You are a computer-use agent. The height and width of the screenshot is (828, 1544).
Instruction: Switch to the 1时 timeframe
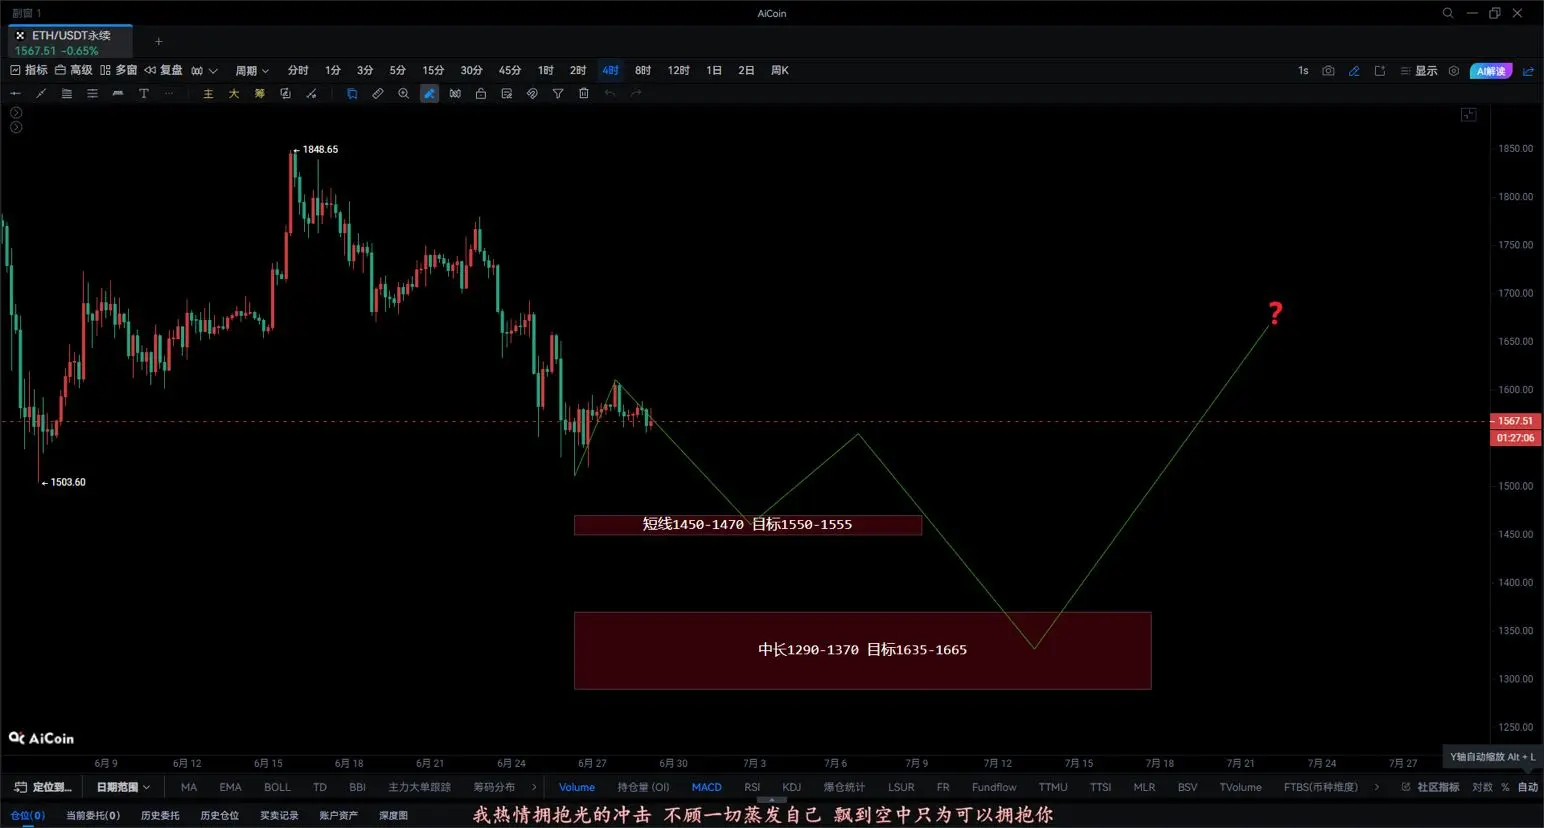point(546,71)
